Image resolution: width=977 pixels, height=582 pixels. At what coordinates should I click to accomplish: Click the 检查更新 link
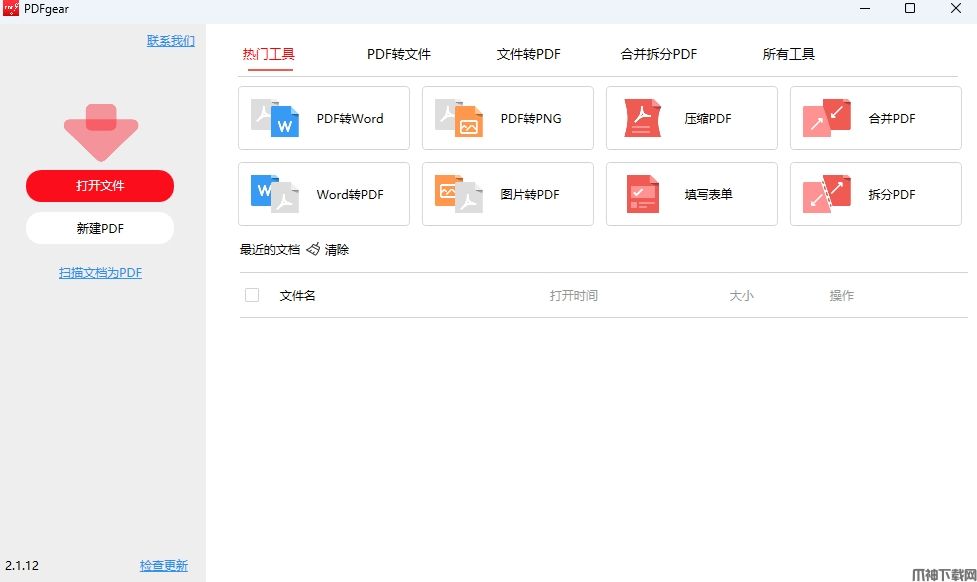164,566
